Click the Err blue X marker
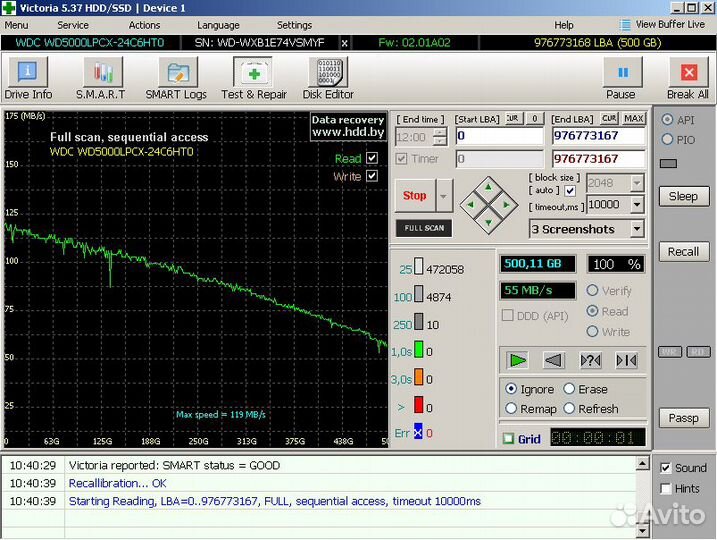The width and height of the screenshot is (717, 540). [x=418, y=432]
